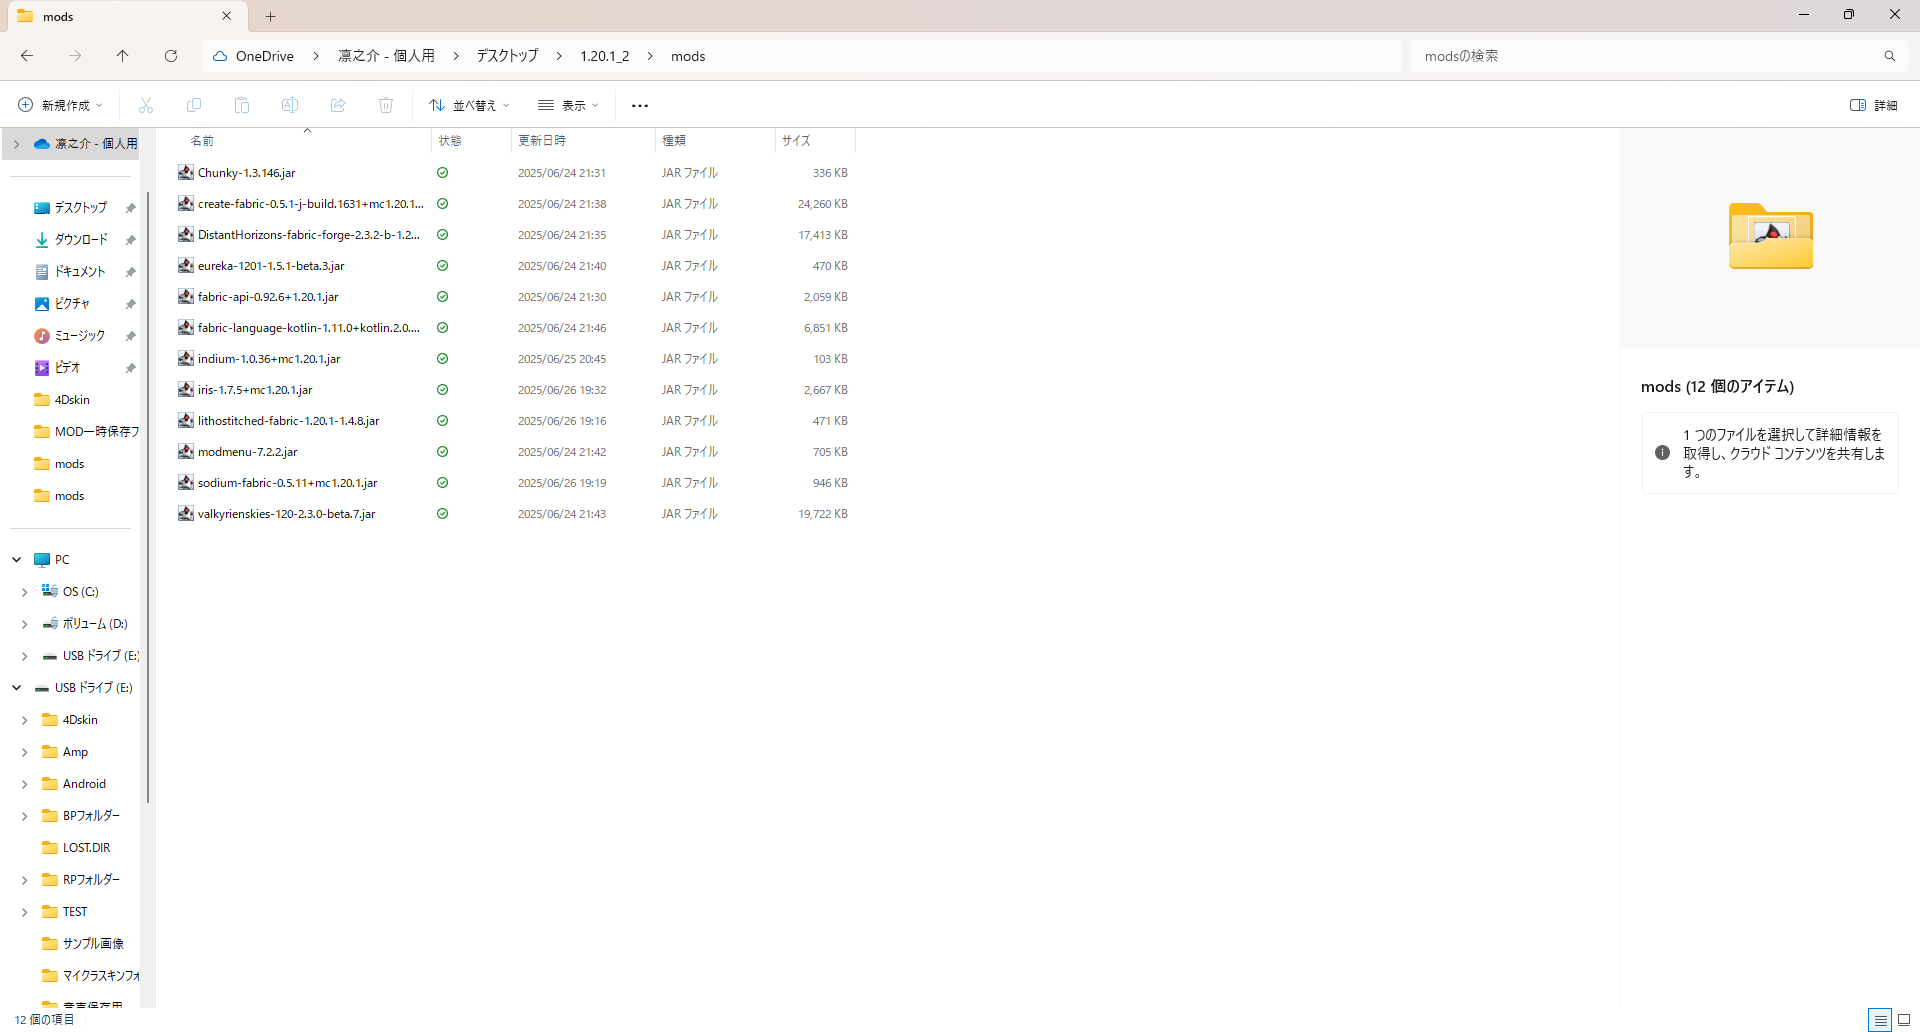The image size is (1920, 1032).
Task: Select indium-1.0.36+mc1.20.1.jar file name
Action: [269, 359]
